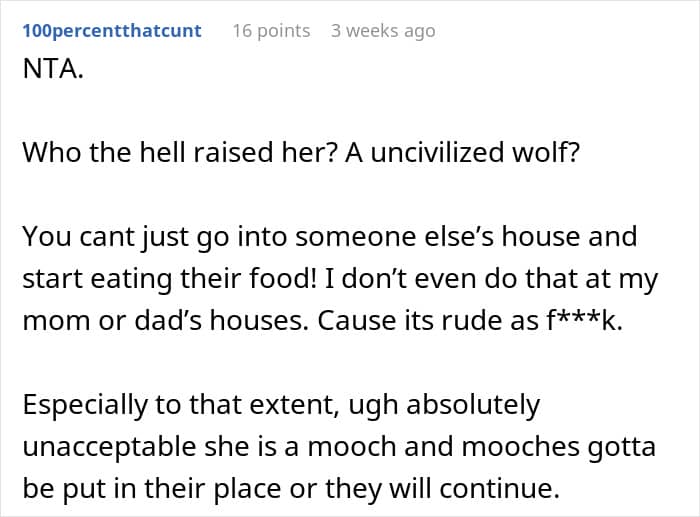Click the line starting 'mom or dad's houses'
This screenshot has height=517, width=700.
[322, 321]
